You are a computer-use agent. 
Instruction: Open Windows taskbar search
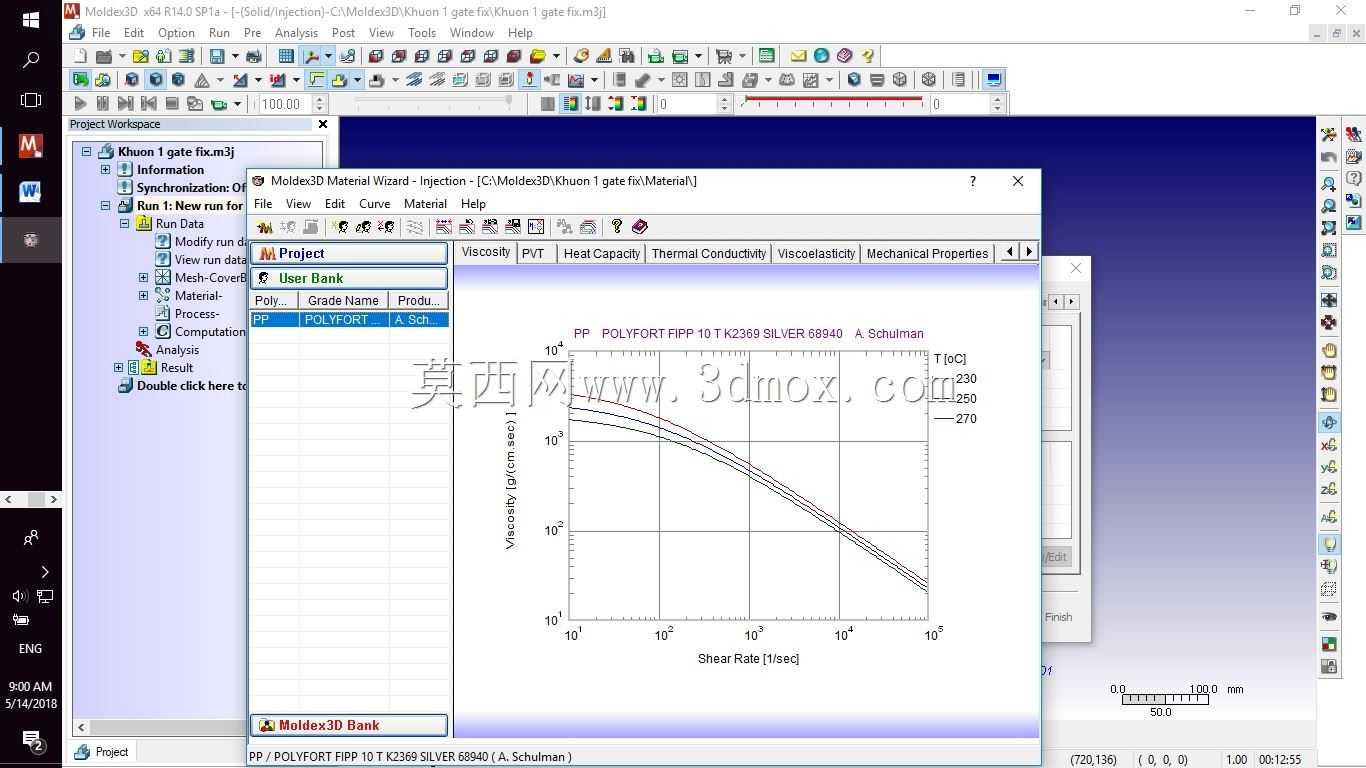pos(30,60)
